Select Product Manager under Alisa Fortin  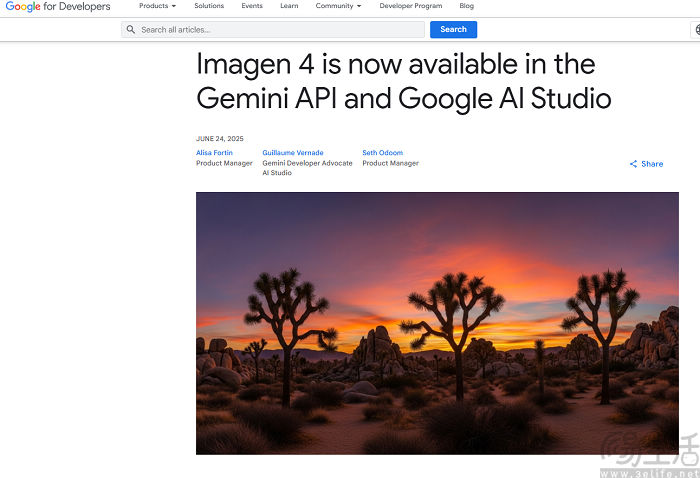coord(224,163)
